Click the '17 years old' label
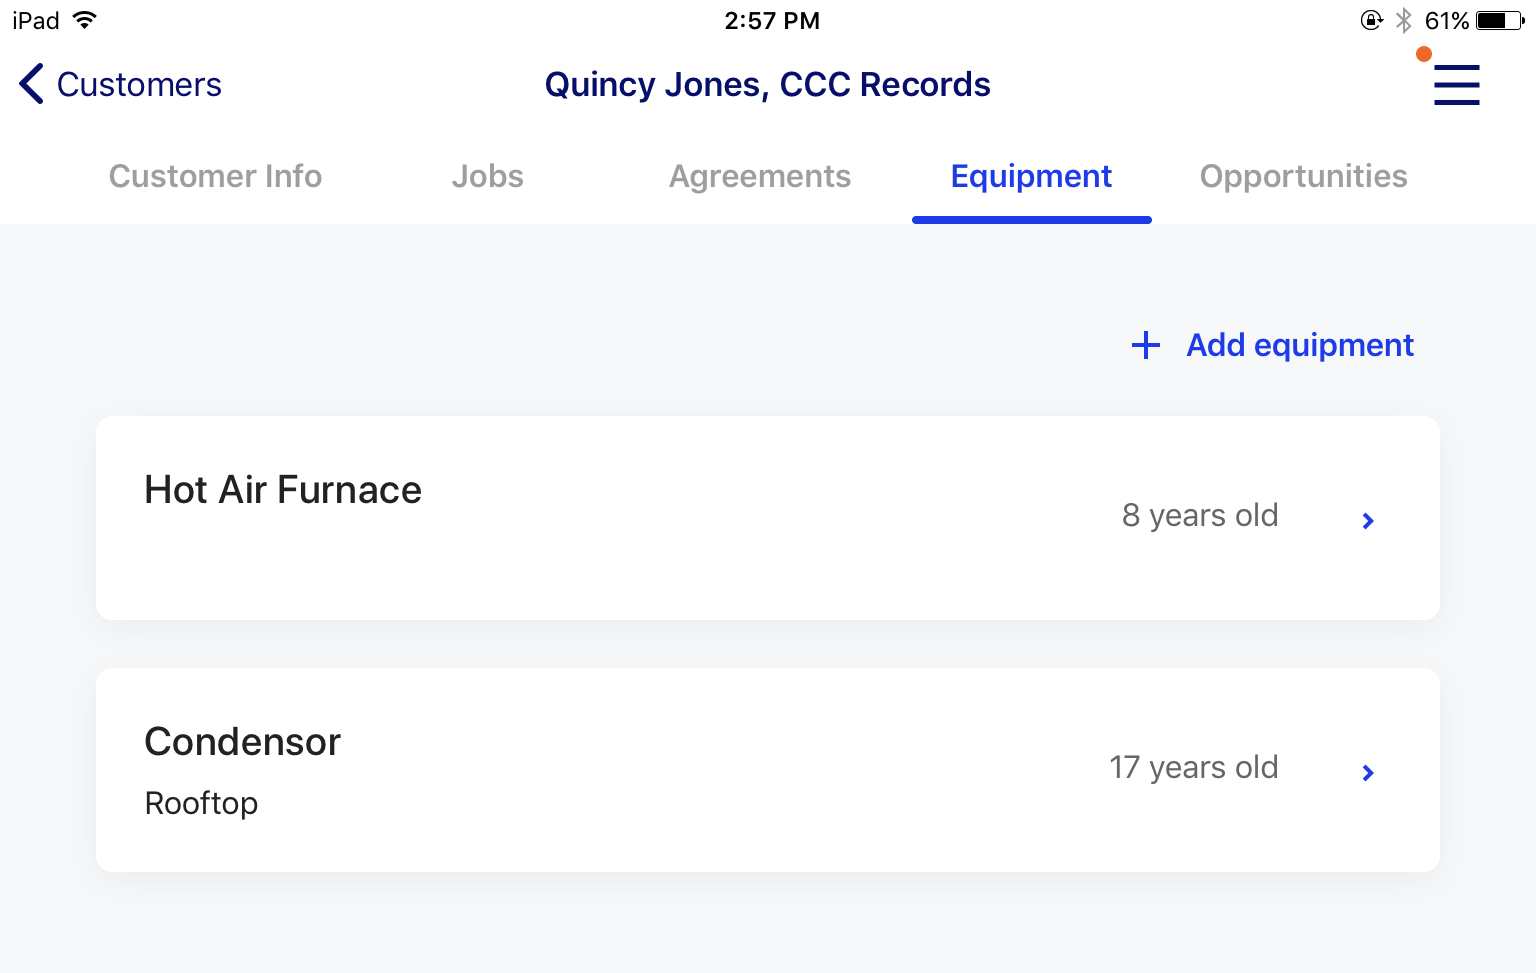Image resolution: width=1536 pixels, height=973 pixels. pos(1193,767)
